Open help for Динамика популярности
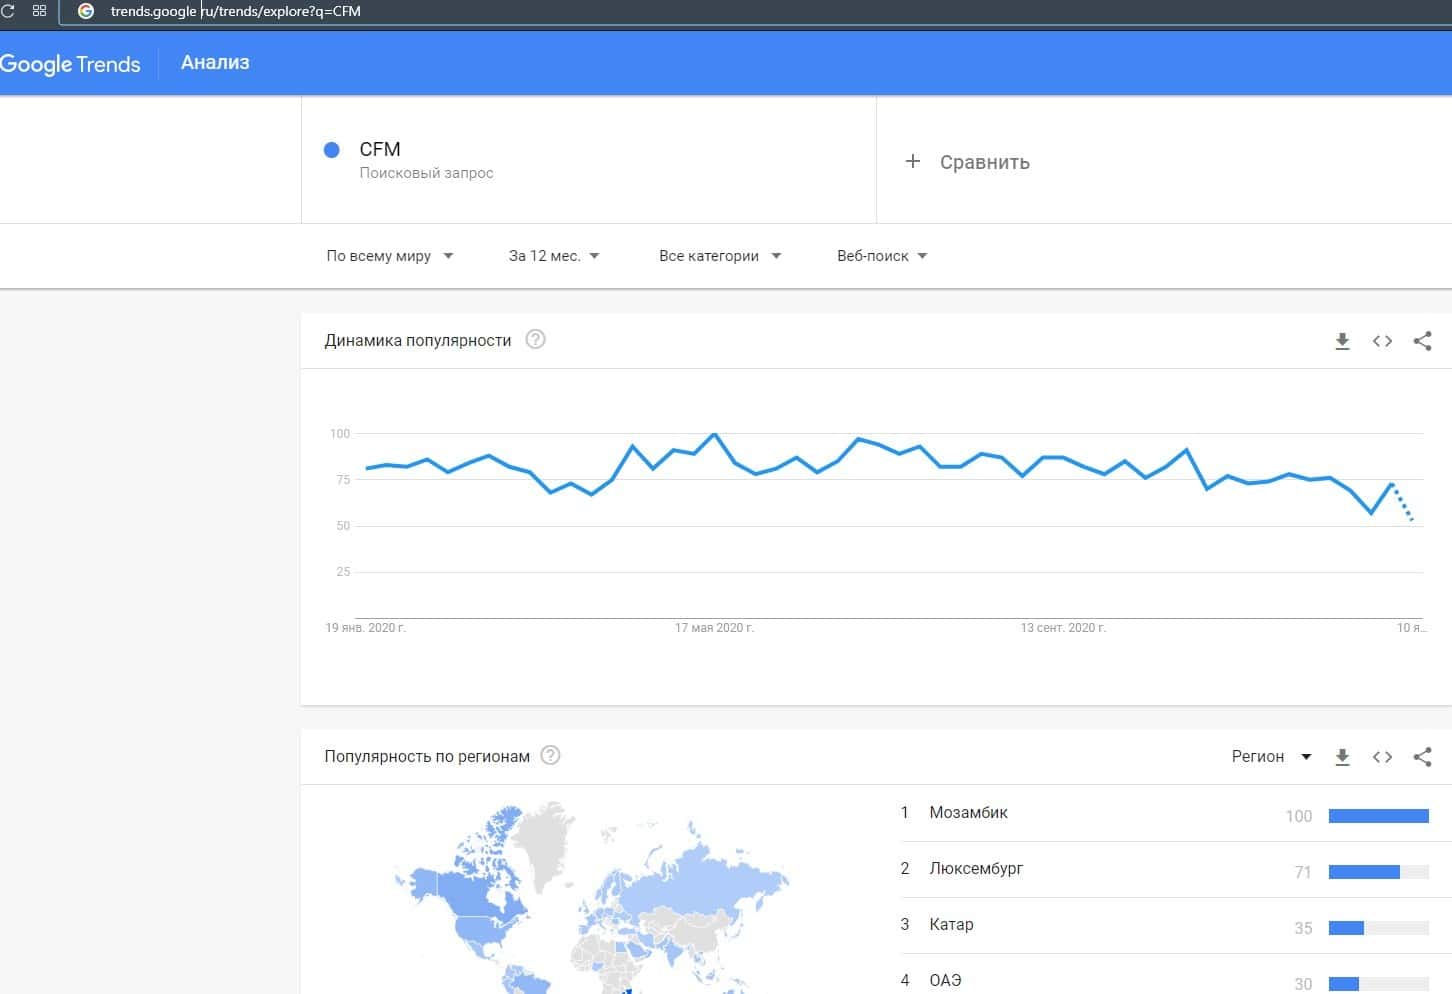This screenshot has height=994, width=1452. pos(536,340)
